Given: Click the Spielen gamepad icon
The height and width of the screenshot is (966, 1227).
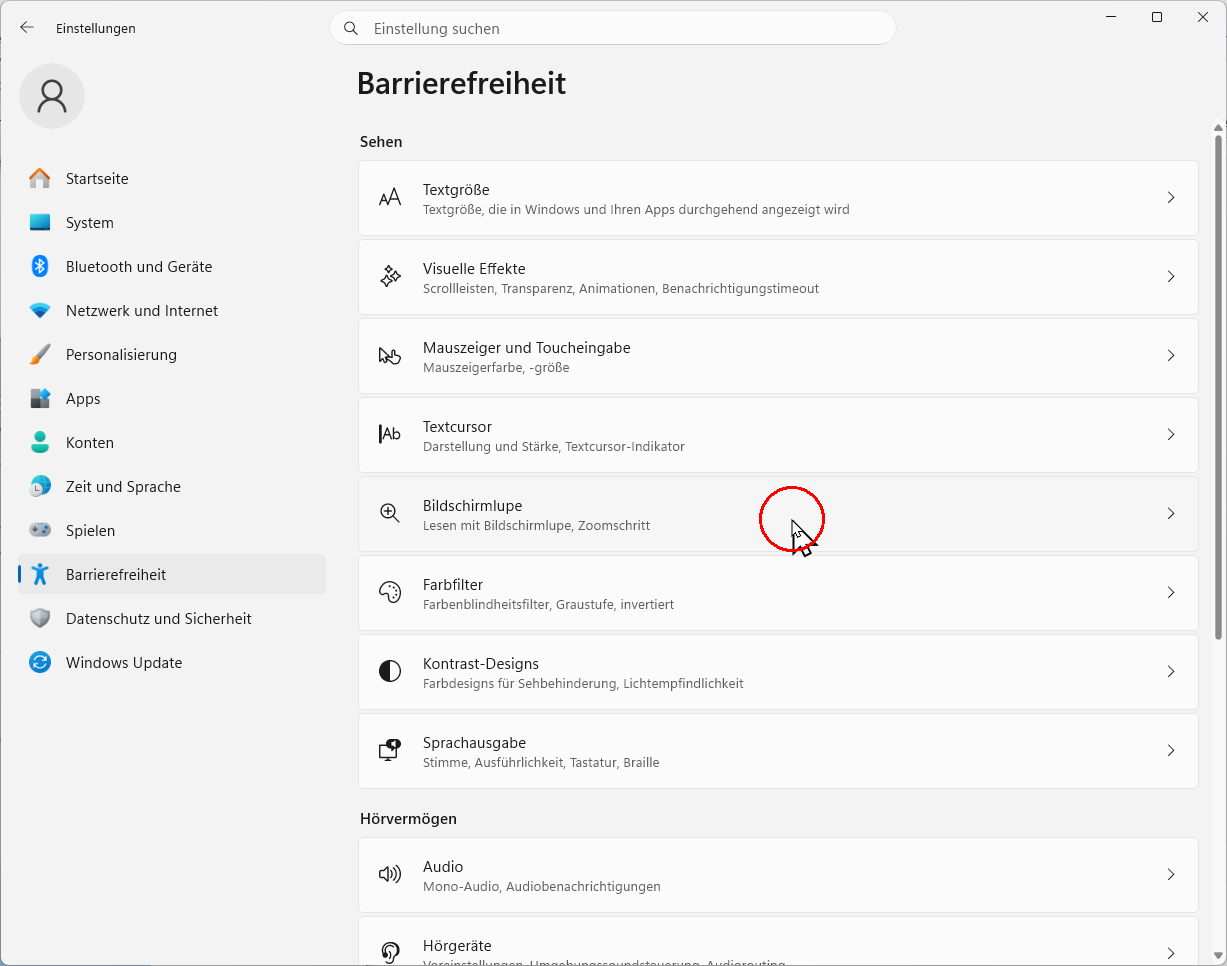Looking at the screenshot, I should point(40,530).
